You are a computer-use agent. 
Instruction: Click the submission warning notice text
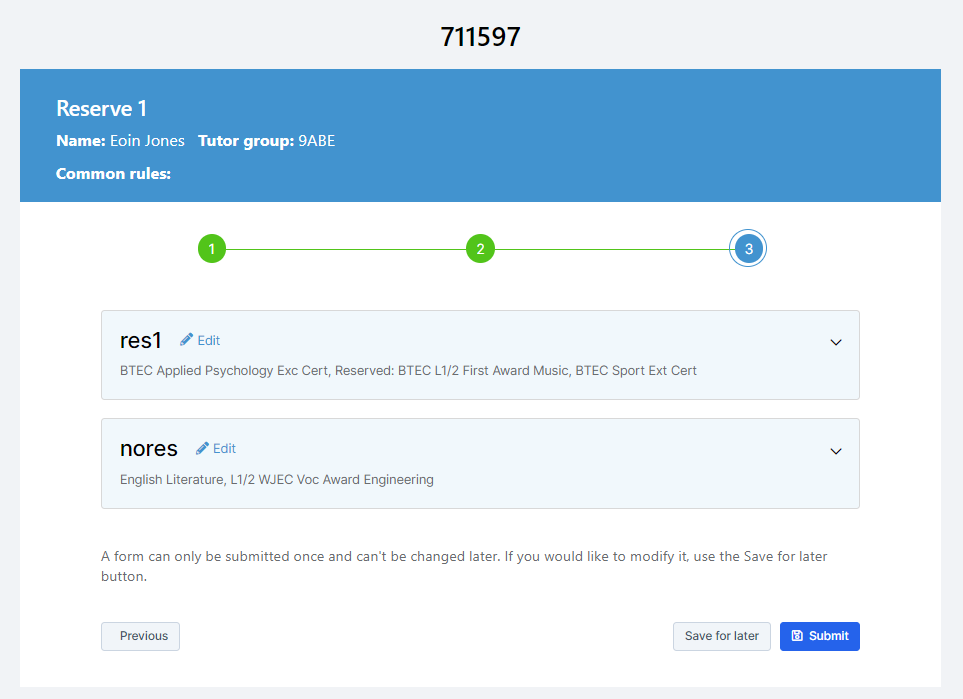(x=464, y=566)
